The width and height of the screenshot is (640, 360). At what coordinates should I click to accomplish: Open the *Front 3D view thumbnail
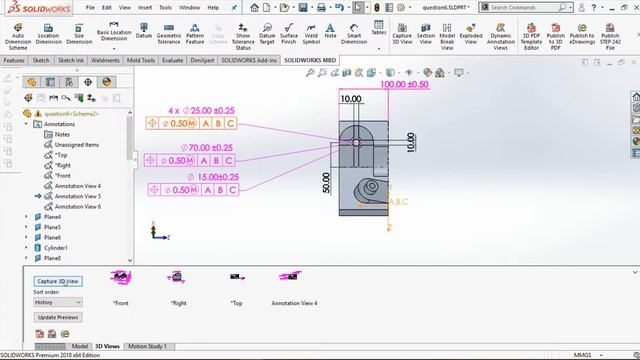[x=121, y=278]
